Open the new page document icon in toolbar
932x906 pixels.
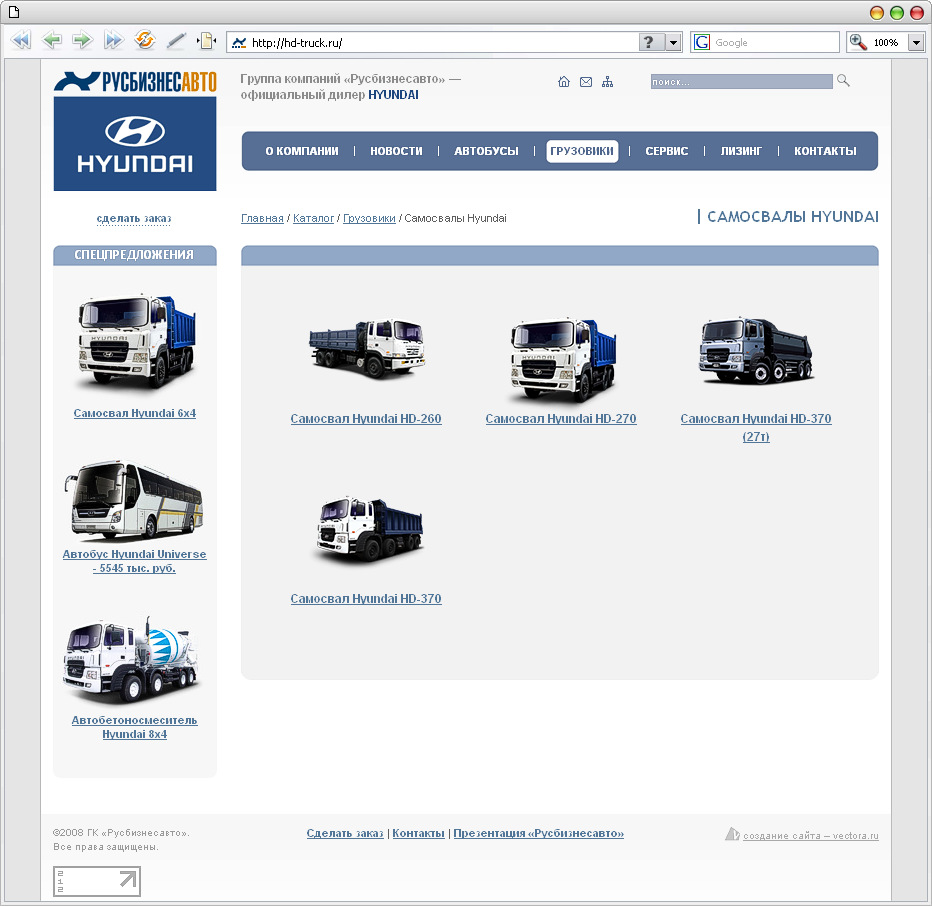pos(206,40)
